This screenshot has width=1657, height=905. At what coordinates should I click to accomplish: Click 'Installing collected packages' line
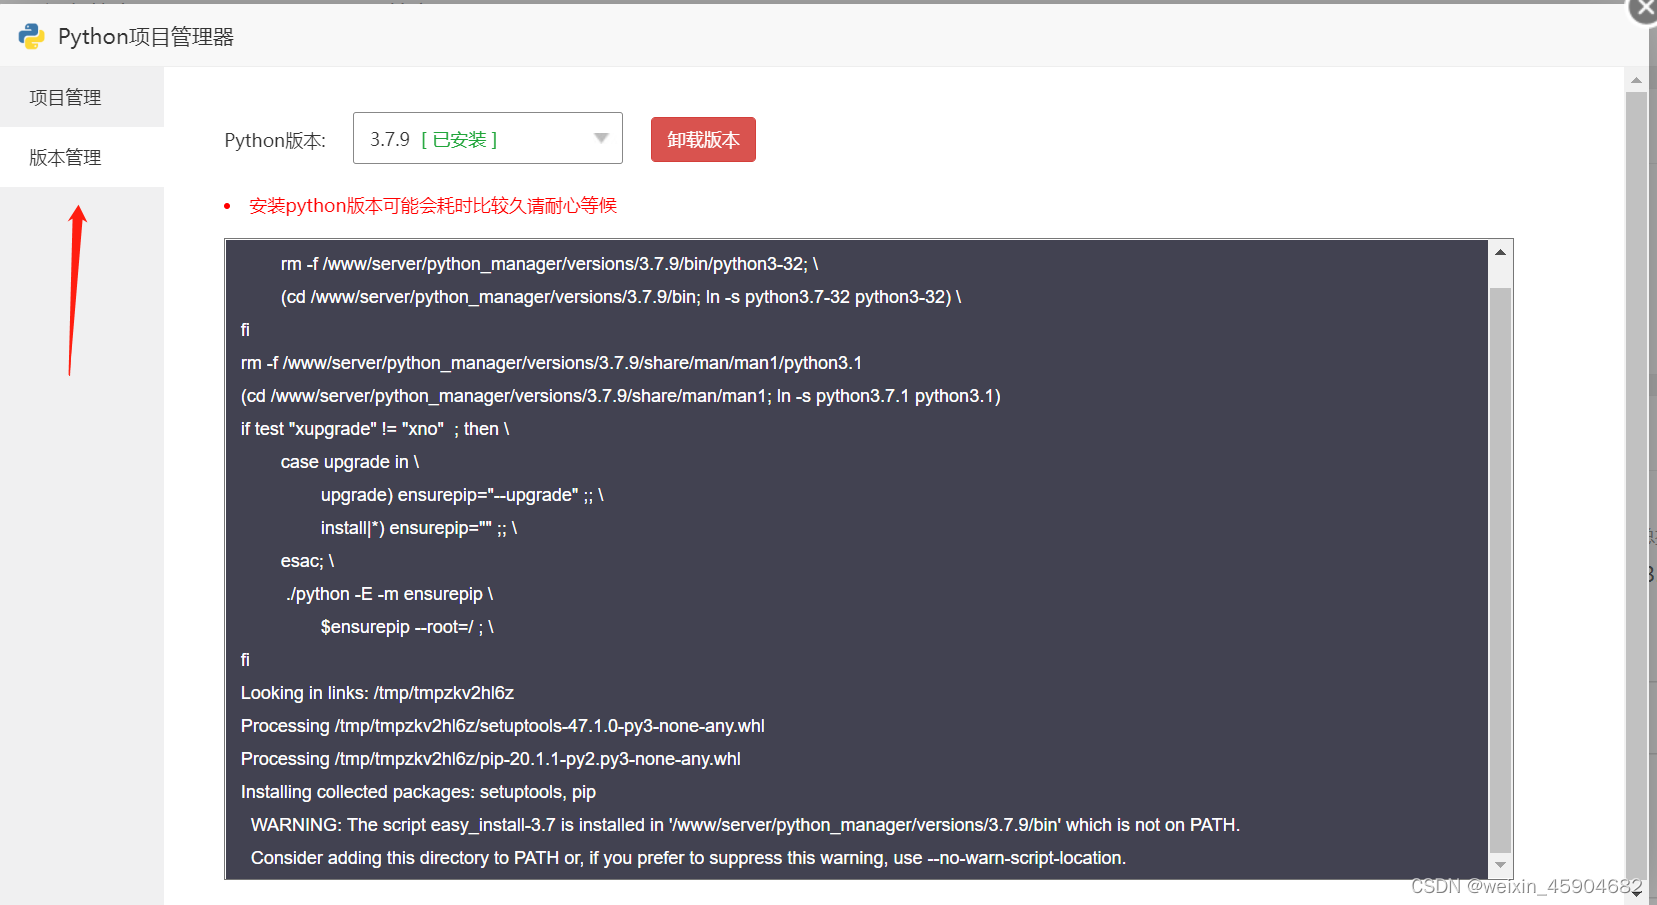tap(418, 792)
